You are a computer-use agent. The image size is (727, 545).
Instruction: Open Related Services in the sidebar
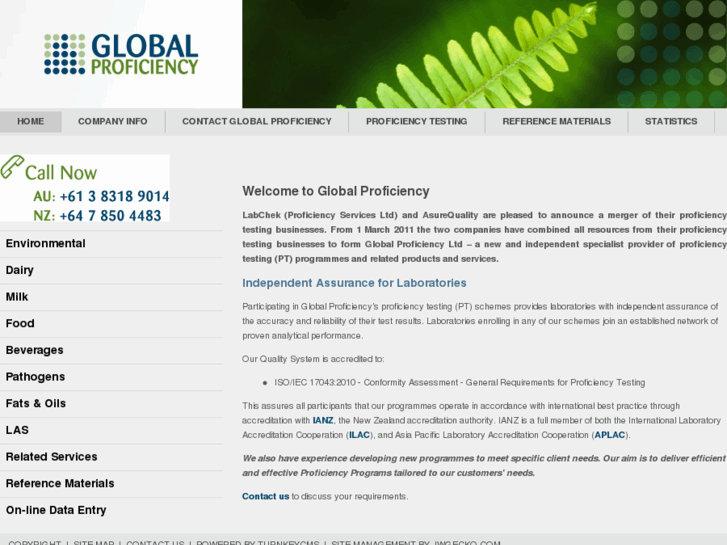(x=111, y=457)
